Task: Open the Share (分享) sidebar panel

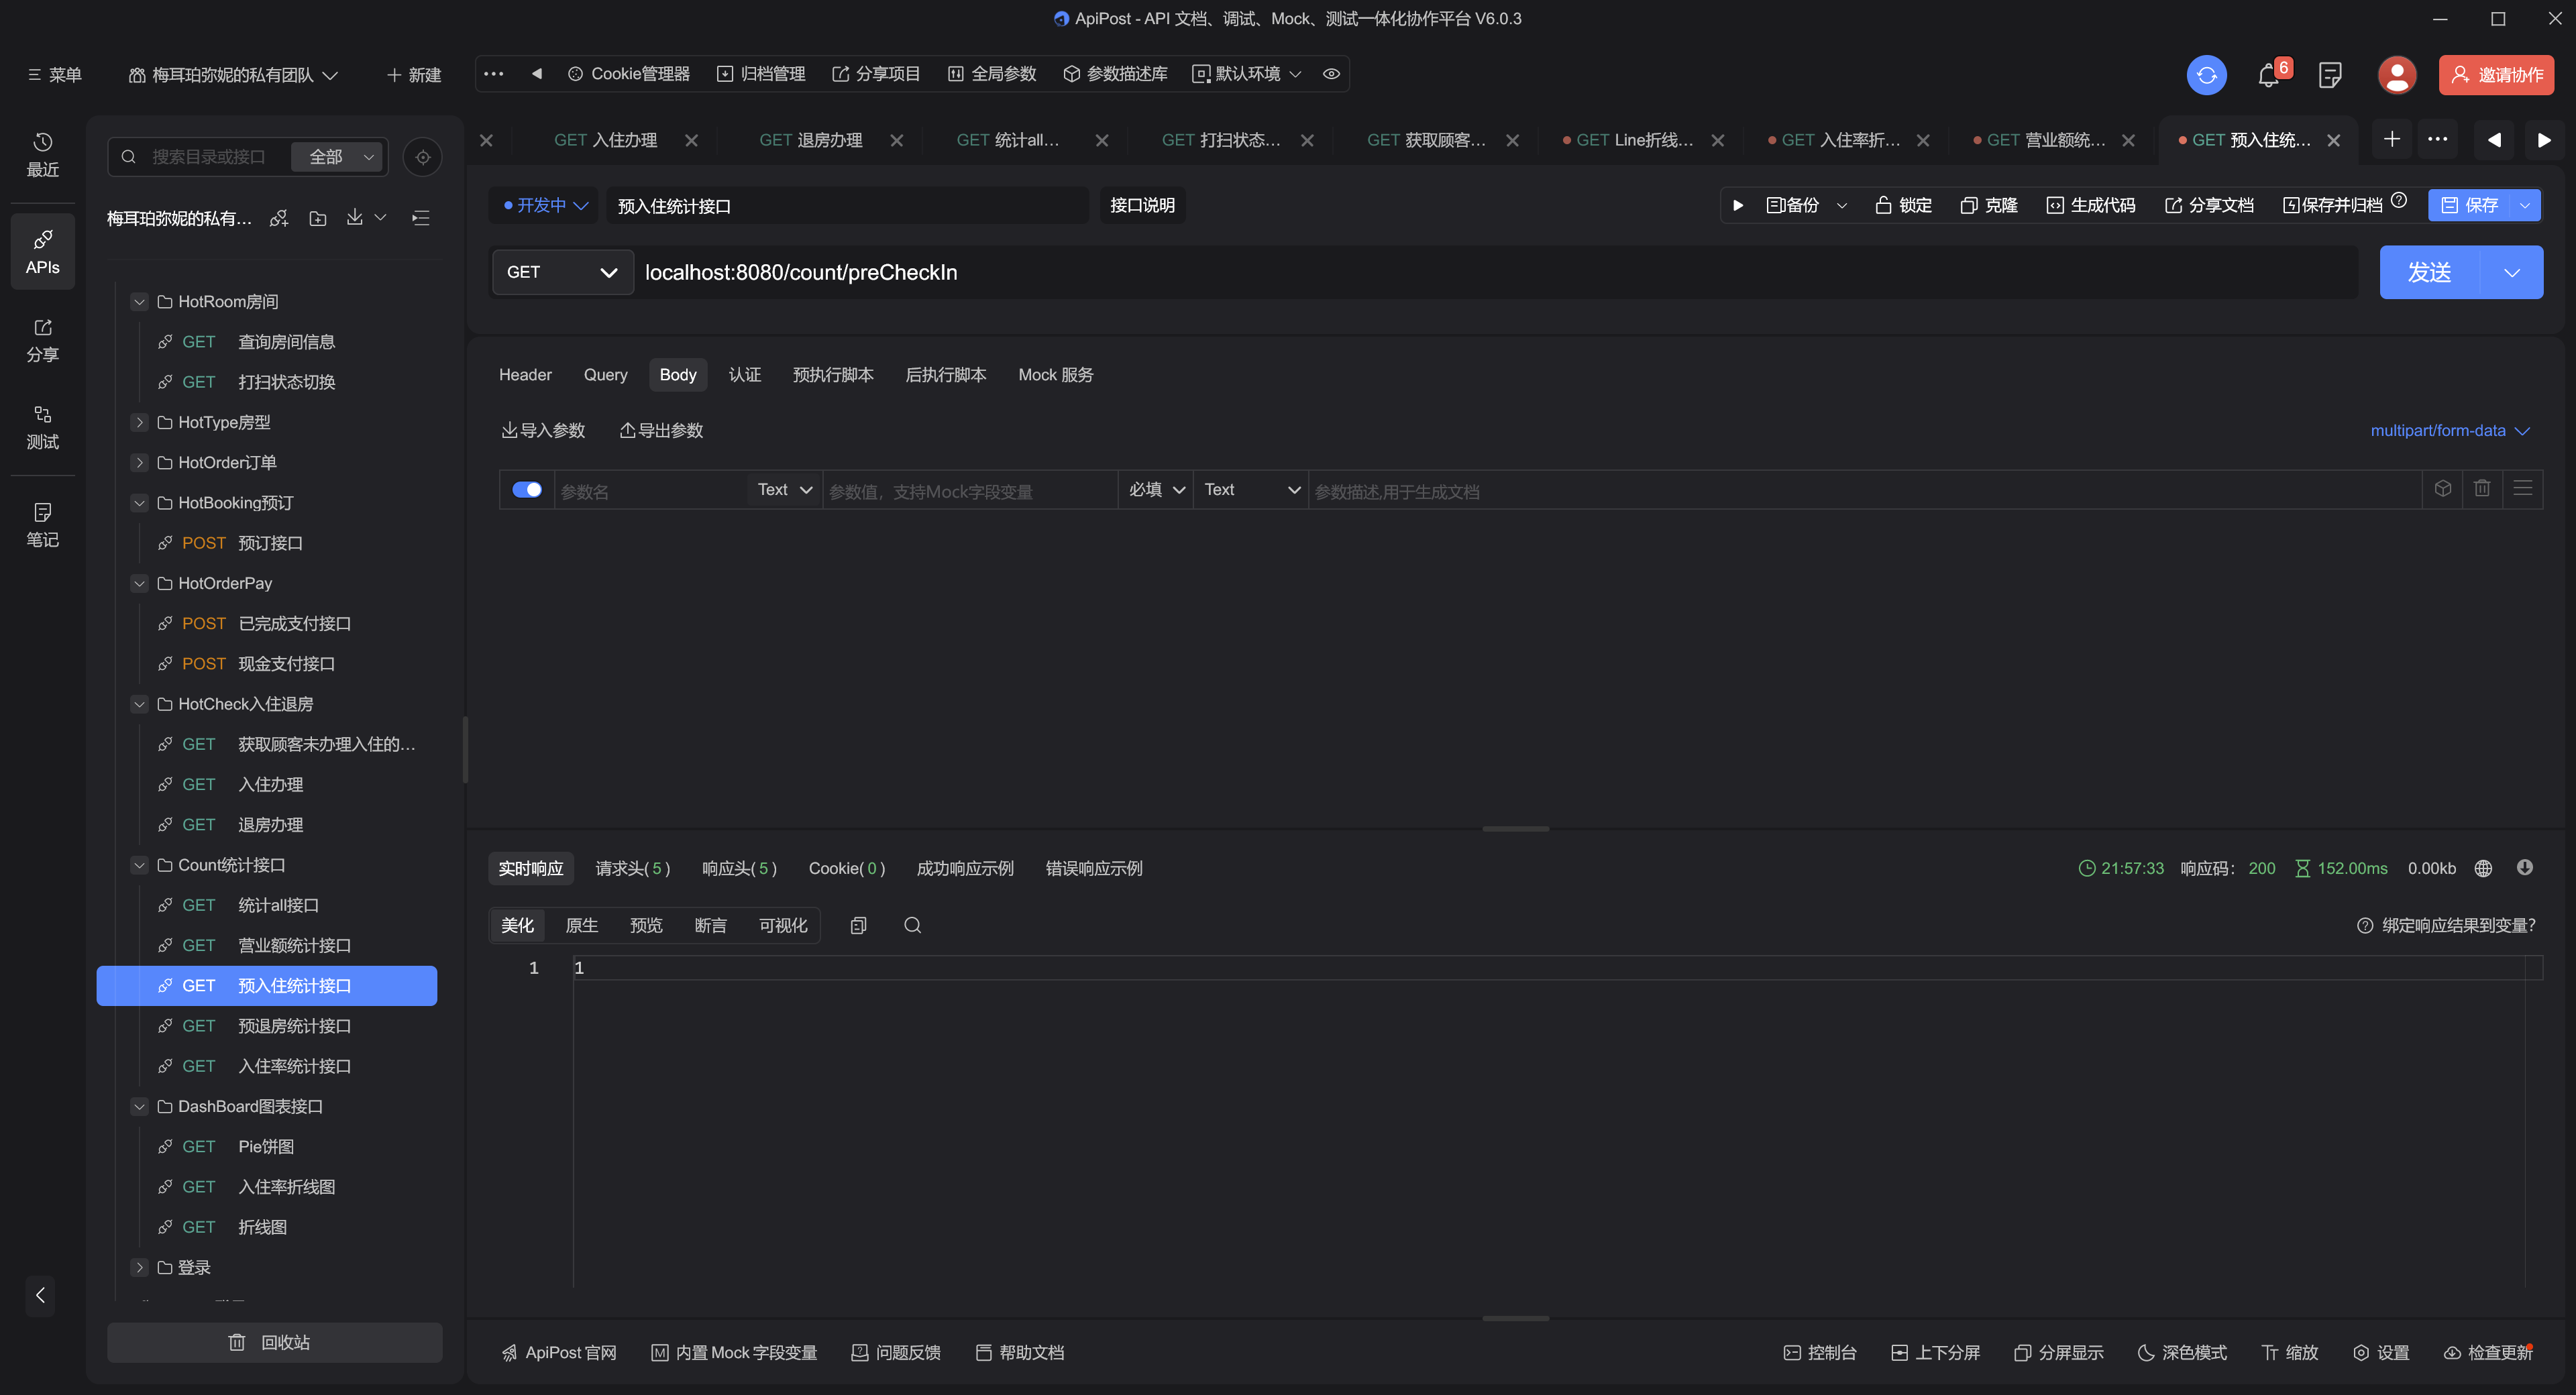Action: [x=42, y=341]
